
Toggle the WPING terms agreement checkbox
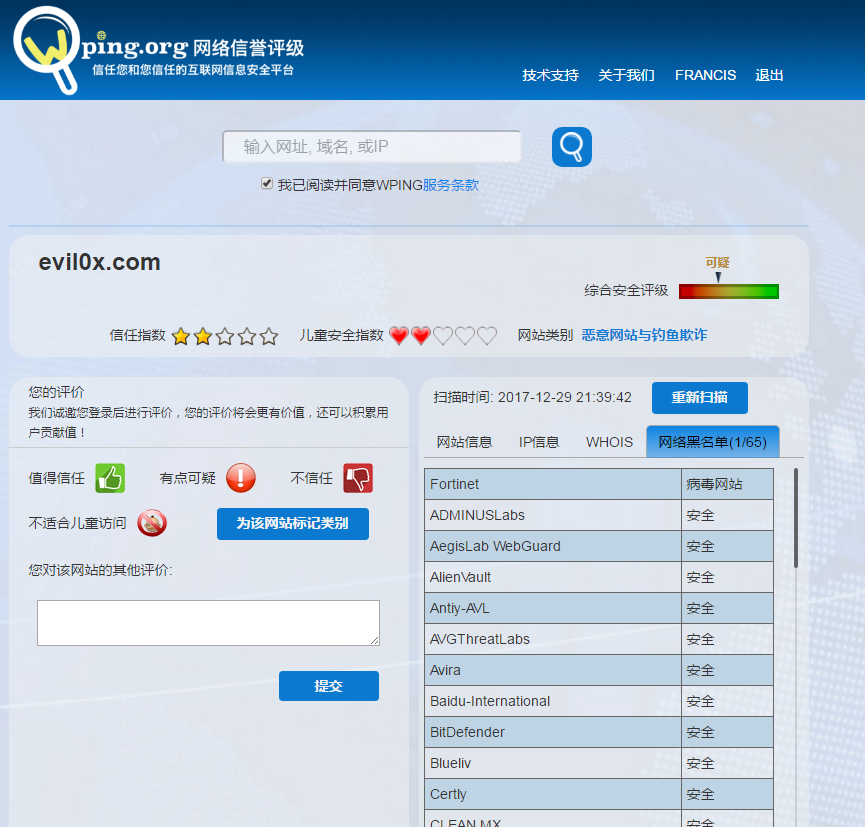click(267, 184)
